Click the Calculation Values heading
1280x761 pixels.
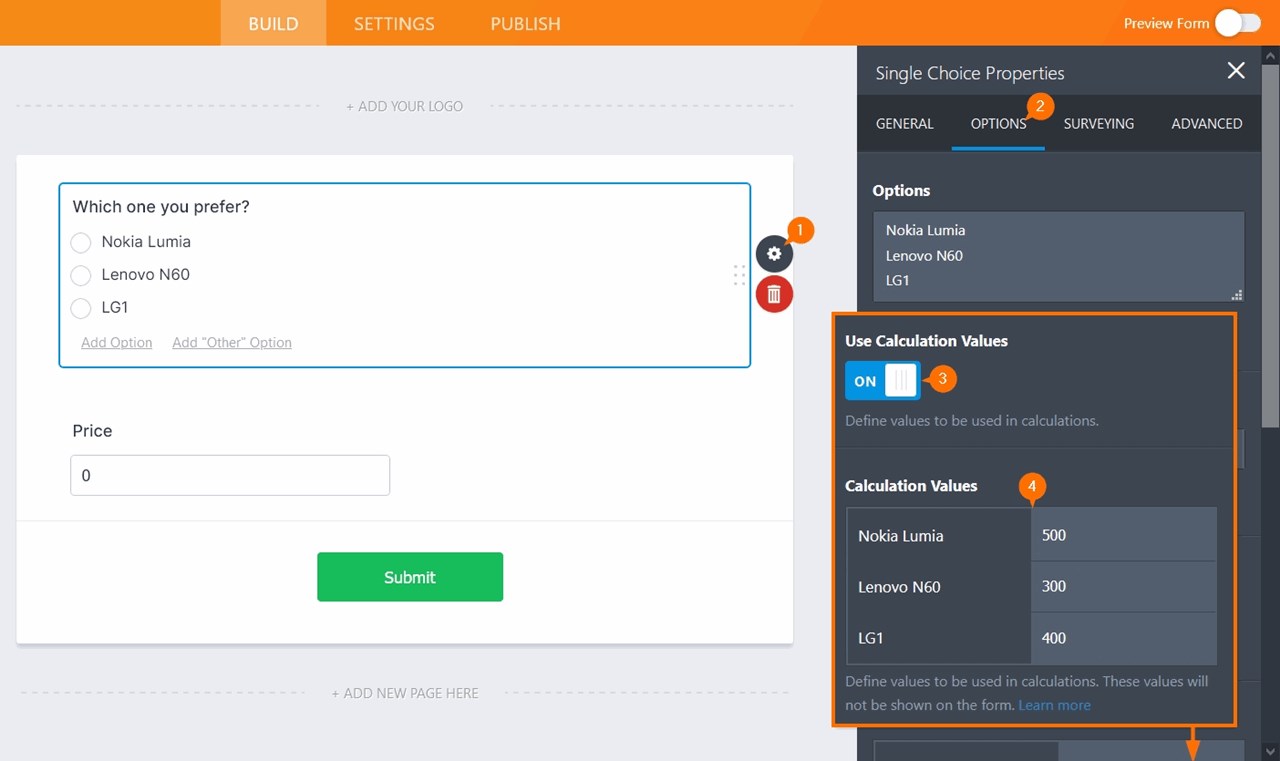pos(911,486)
